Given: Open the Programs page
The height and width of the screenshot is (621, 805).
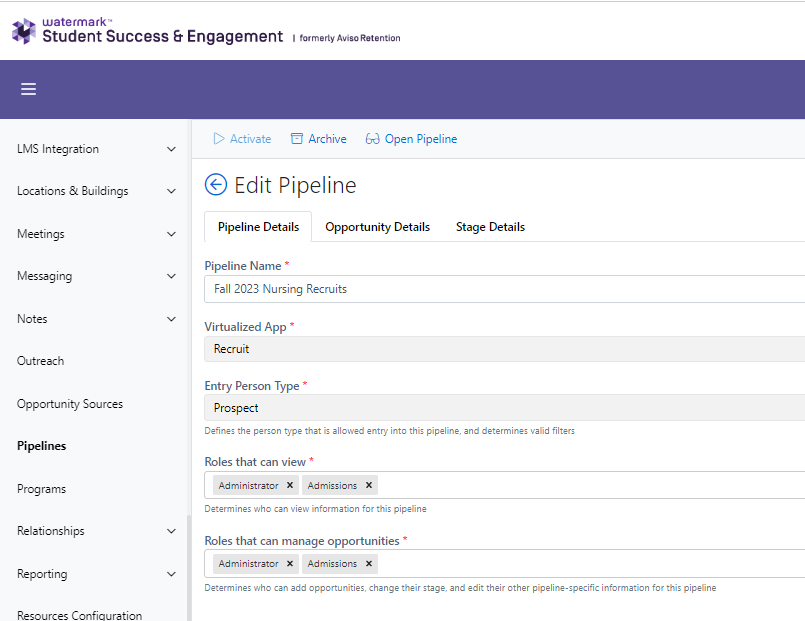Looking at the screenshot, I should click(41, 488).
